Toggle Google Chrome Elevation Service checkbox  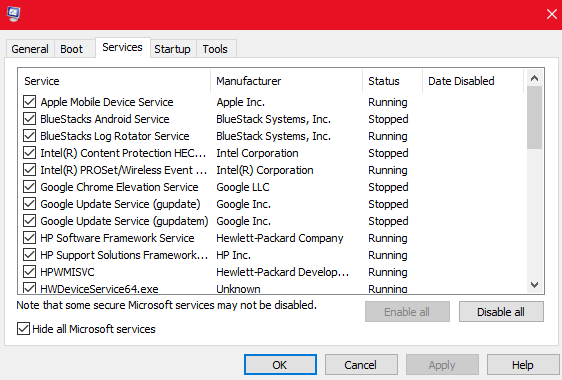pyautogui.click(x=29, y=187)
